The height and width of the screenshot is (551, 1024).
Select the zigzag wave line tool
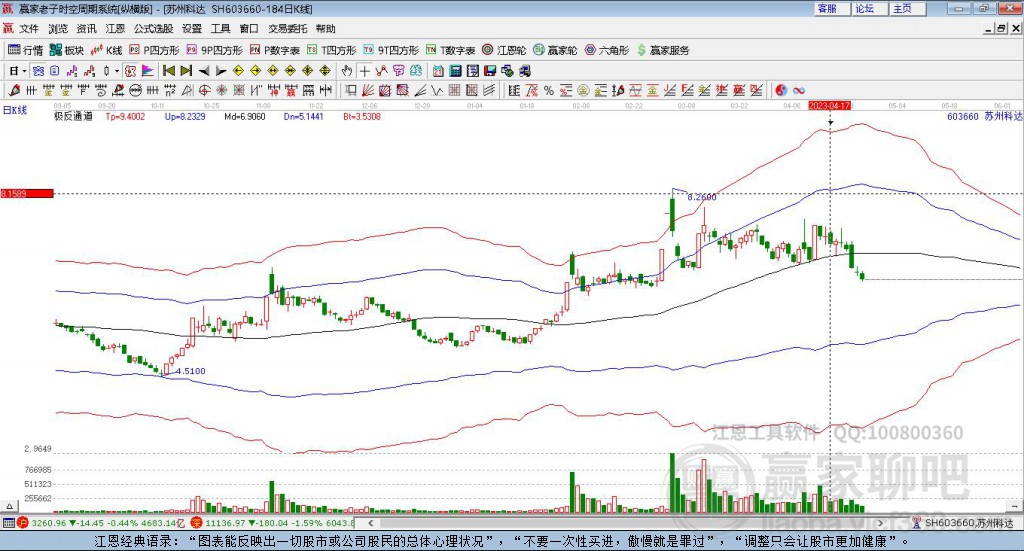(x=437, y=91)
